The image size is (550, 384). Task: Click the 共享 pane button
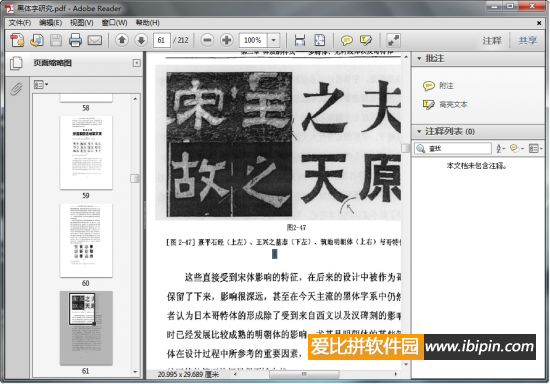point(528,40)
